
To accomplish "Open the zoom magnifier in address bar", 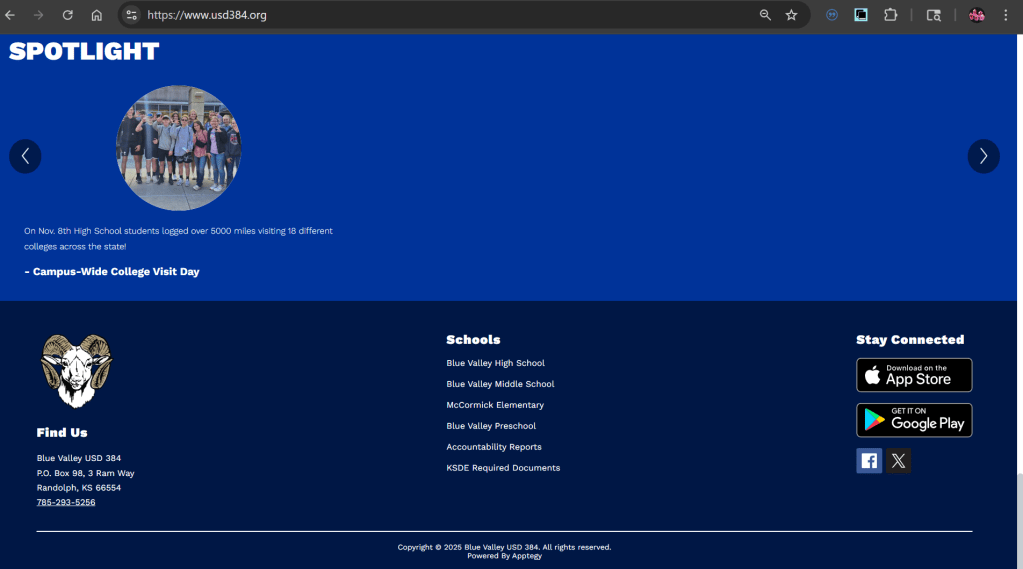I will pyautogui.click(x=765, y=15).
